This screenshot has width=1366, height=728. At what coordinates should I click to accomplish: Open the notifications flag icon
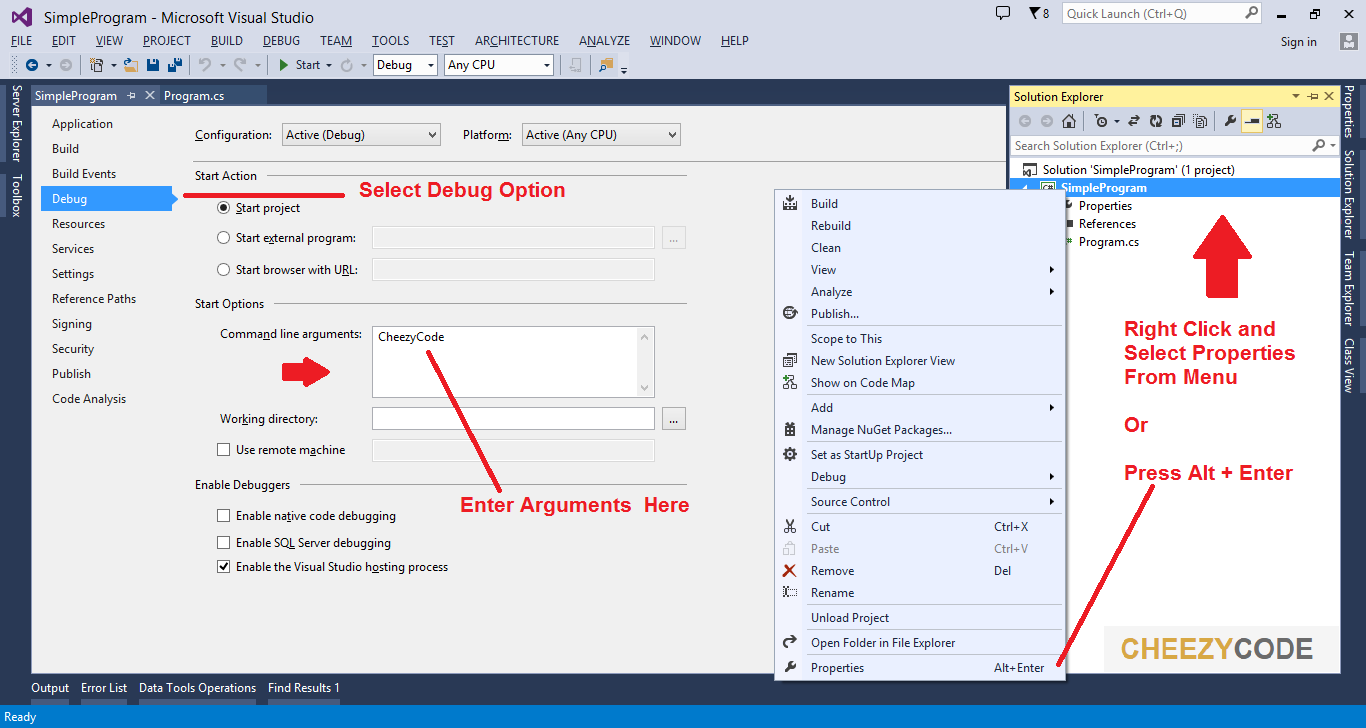tap(1034, 14)
